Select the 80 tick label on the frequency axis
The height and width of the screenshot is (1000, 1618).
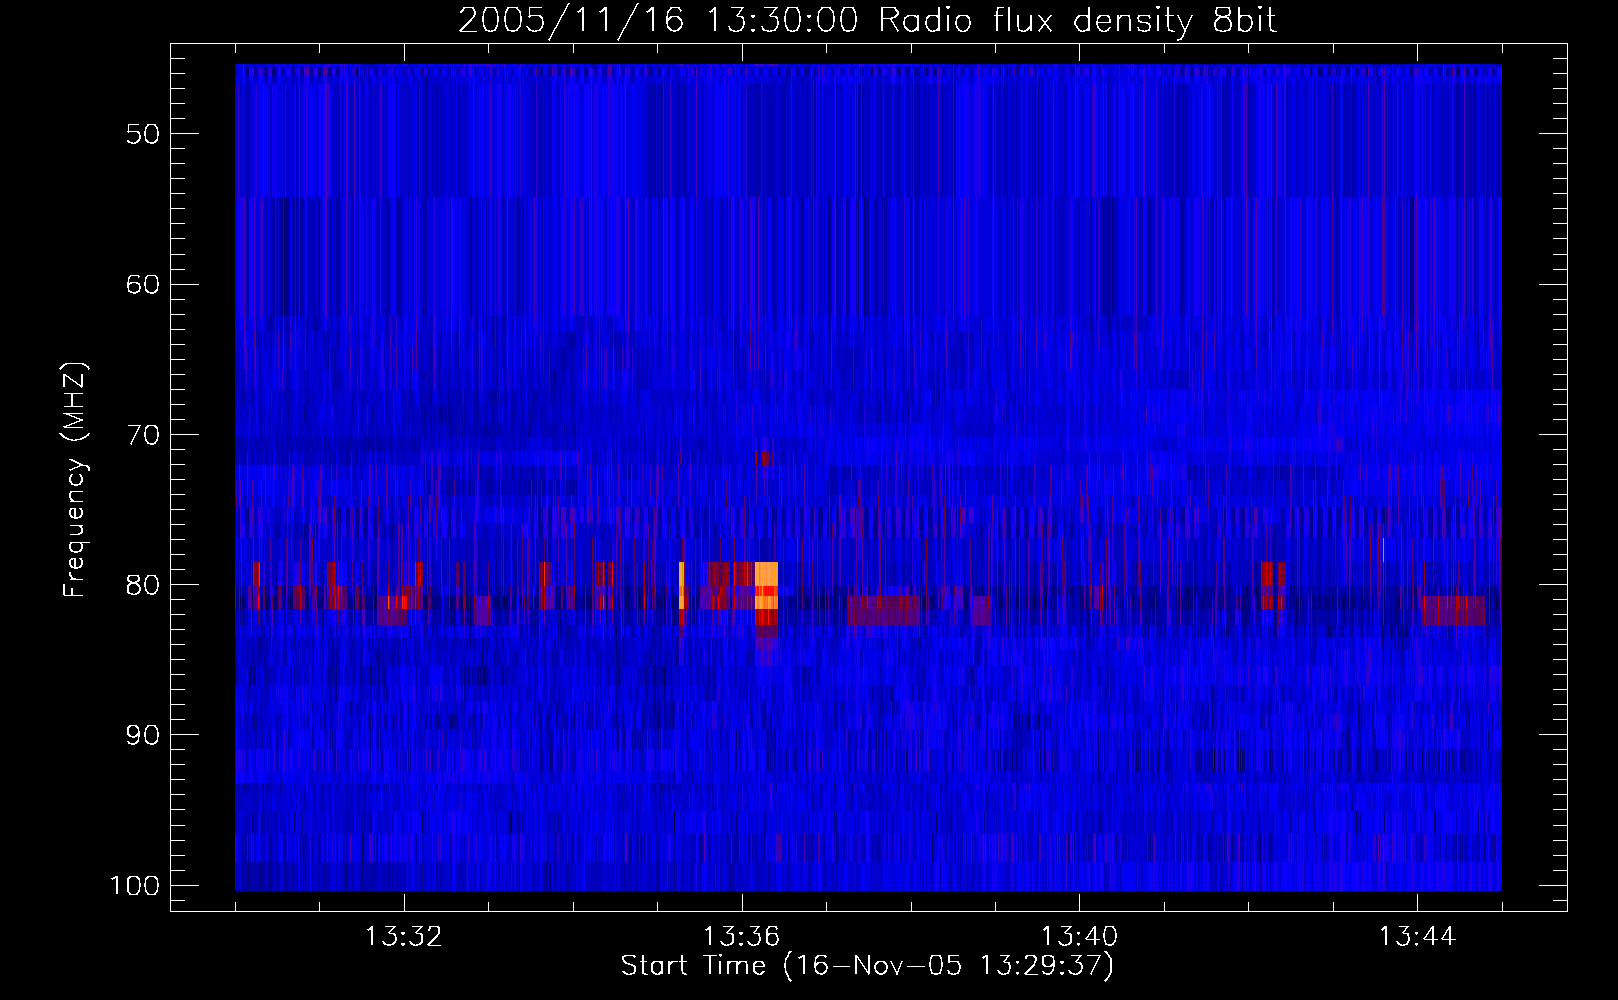[143, 585]
